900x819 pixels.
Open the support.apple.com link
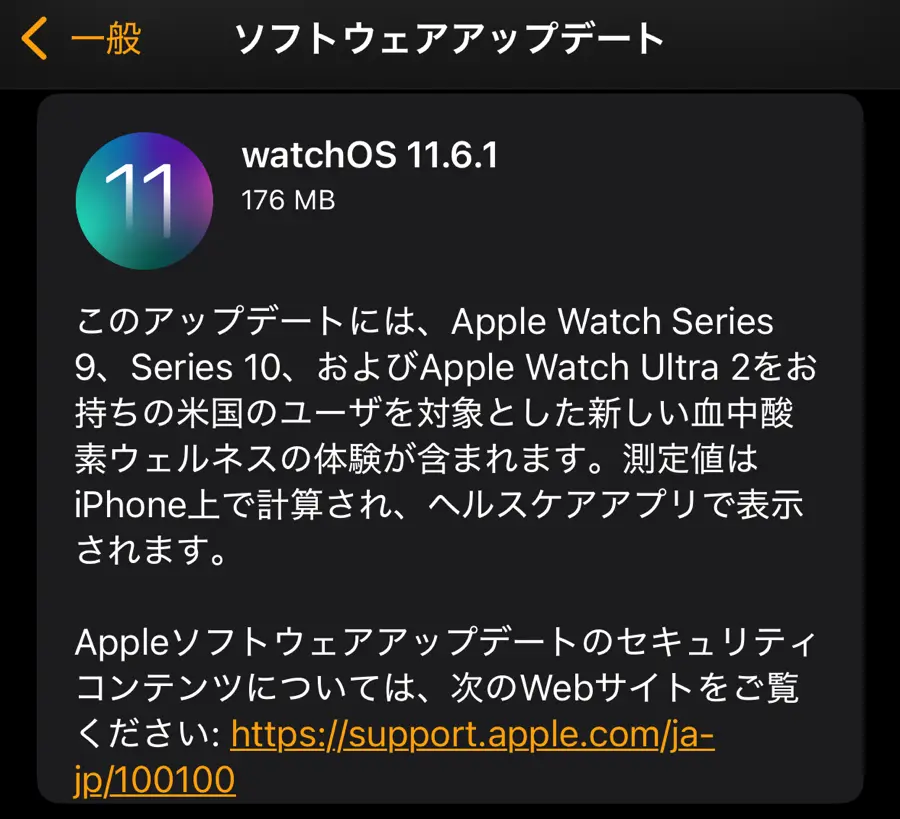[x=472, y=735]
